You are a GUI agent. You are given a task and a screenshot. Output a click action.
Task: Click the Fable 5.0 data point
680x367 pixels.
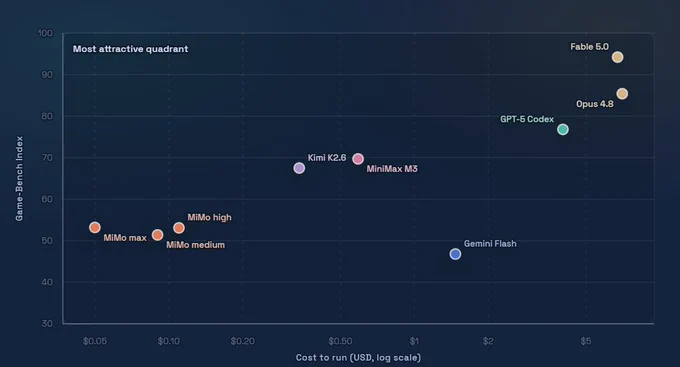617,57
